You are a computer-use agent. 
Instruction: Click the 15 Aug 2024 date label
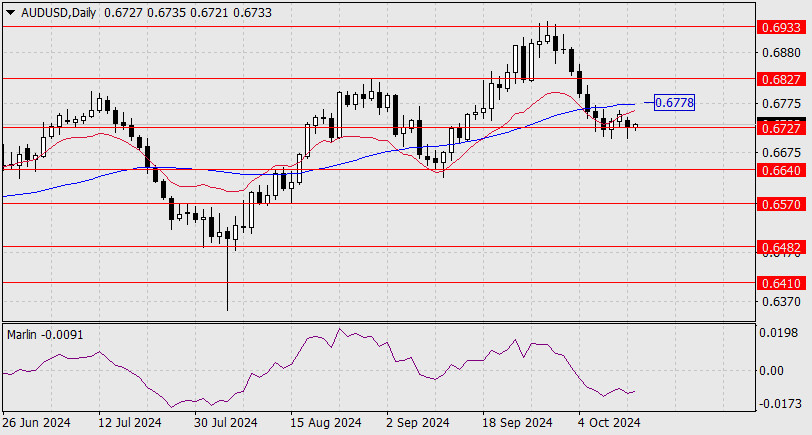pos(326,423)
